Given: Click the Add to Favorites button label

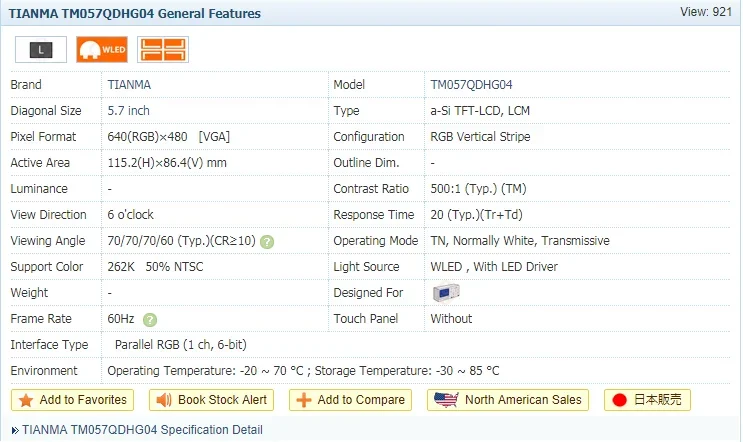Looking at the screenshot, I should pos(83,400).
